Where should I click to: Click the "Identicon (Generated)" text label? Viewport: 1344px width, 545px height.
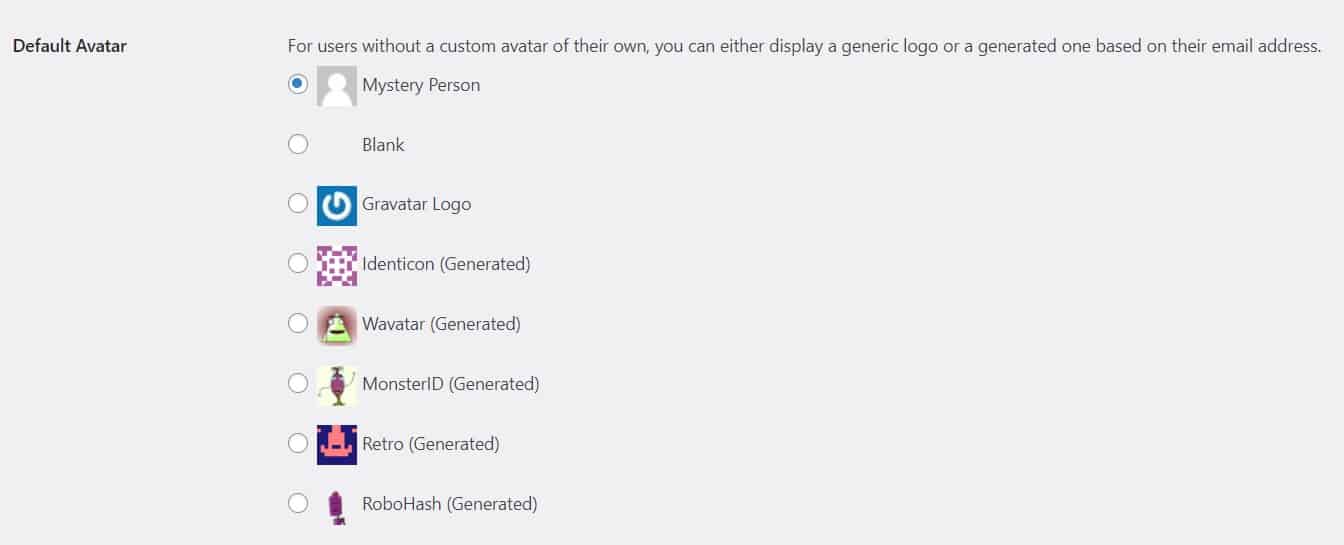pyautogui.click(x=446, y=264)
